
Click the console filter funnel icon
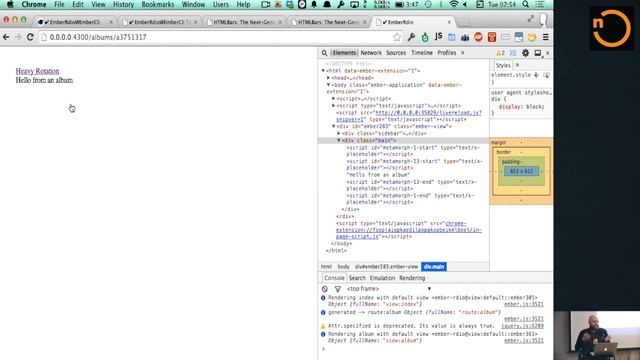tap(338, 289)
